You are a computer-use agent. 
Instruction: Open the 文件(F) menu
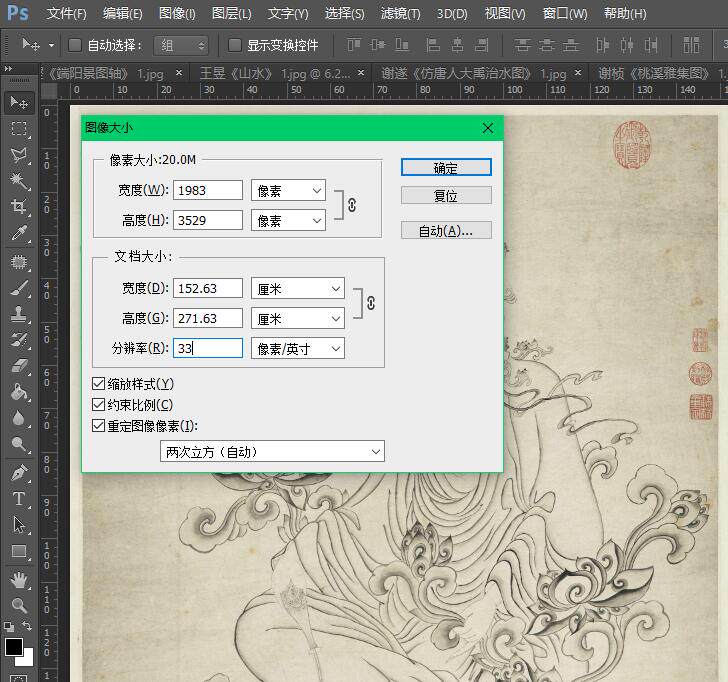click(66, 13)
